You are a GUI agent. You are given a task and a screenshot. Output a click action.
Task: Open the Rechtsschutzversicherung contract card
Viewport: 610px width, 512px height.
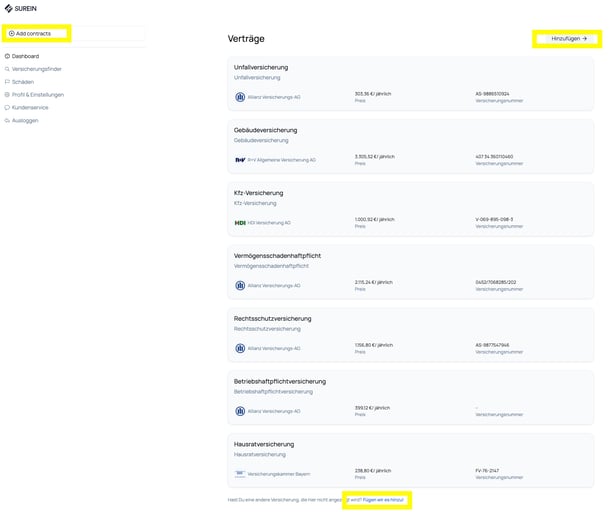(410, 335)
